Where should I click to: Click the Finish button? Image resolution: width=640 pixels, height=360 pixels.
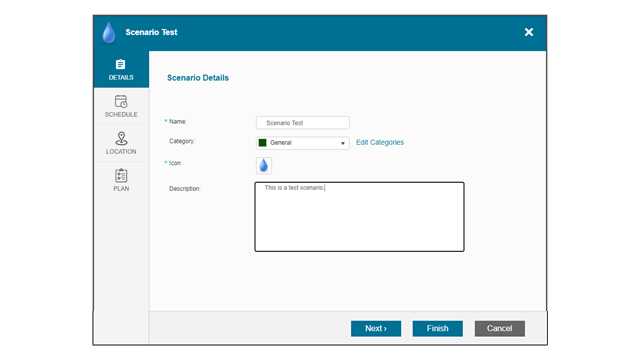click(438, 329)
